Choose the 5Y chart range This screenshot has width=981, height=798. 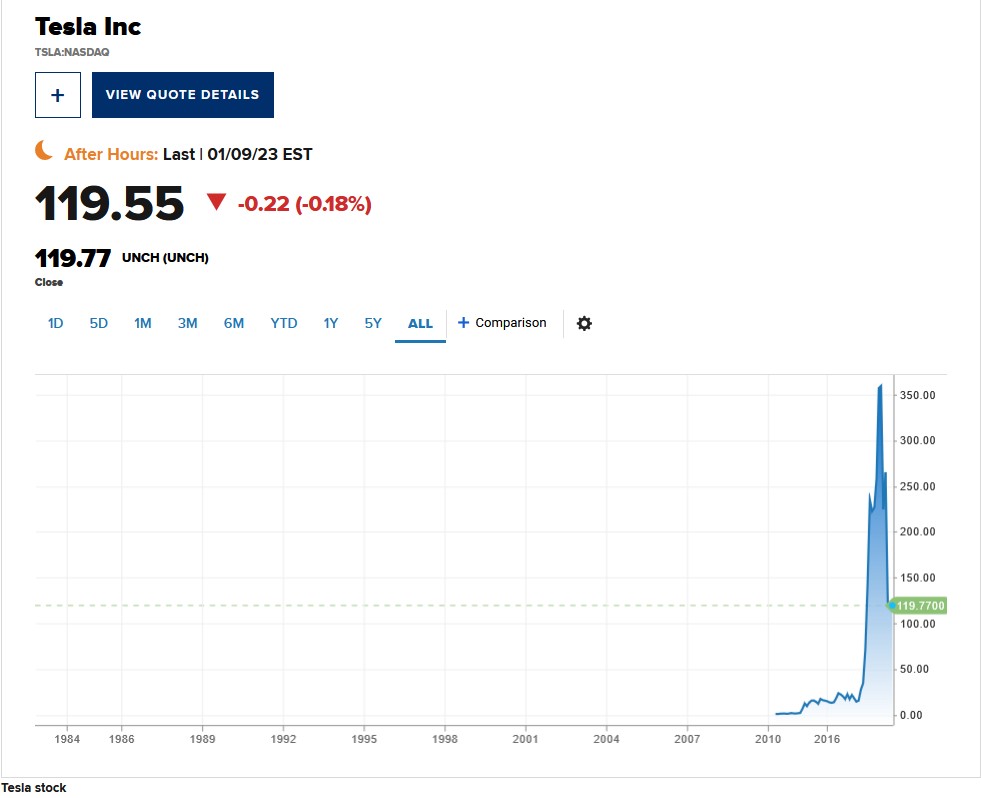373,324
